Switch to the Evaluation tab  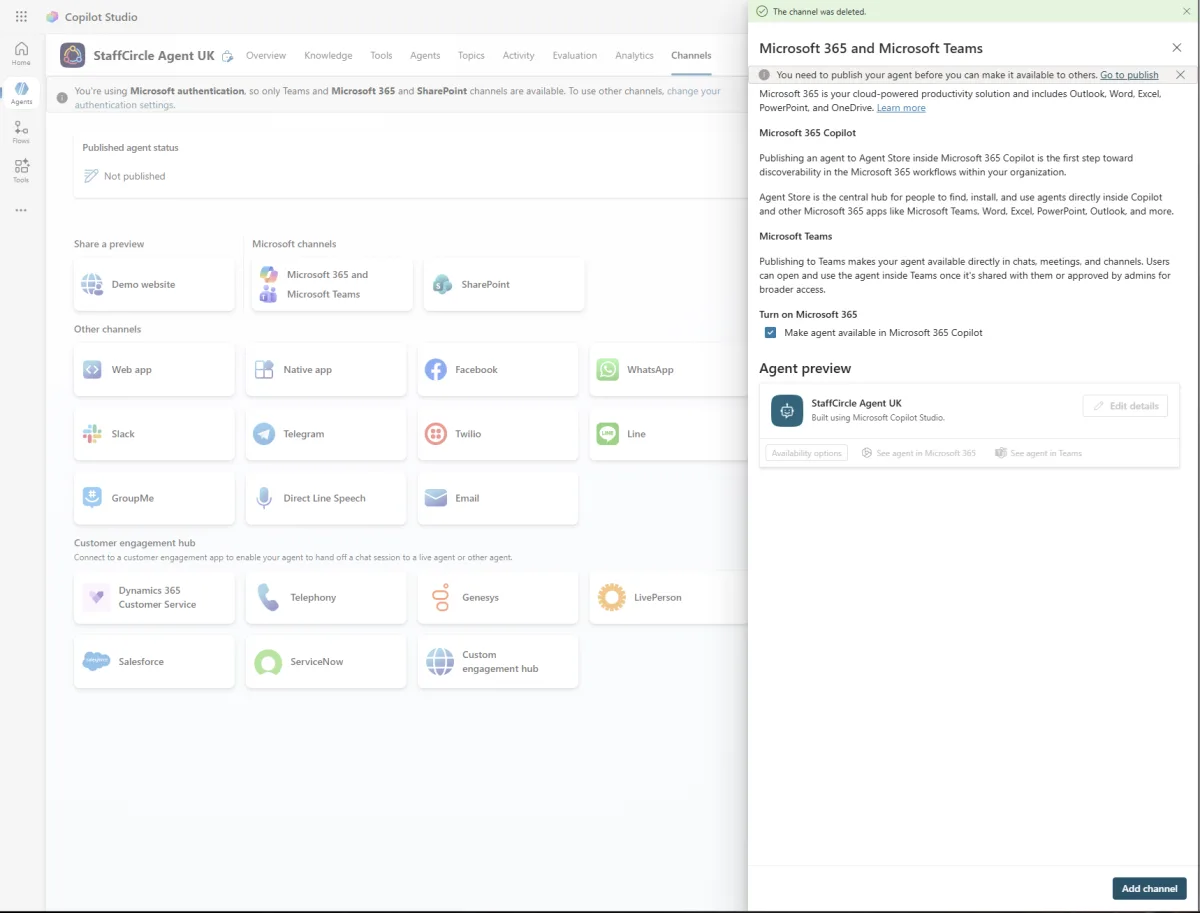point(574,56)
